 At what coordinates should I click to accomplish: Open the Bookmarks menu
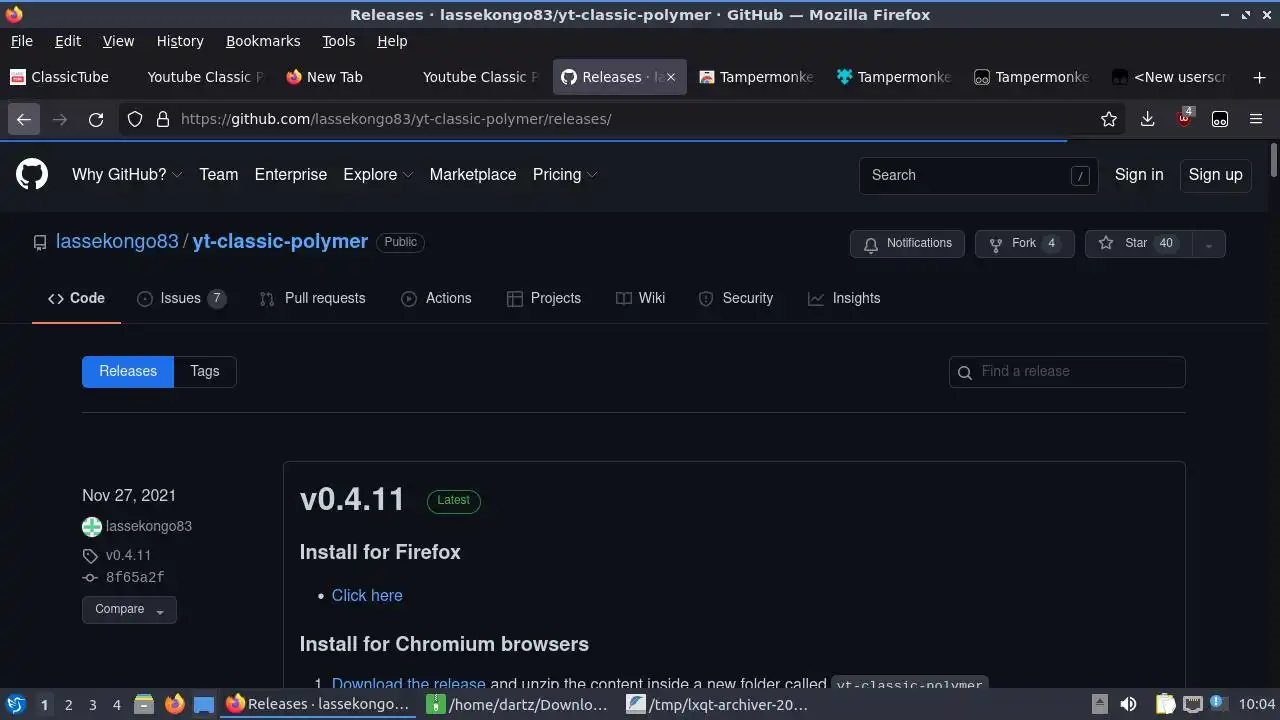[x=263, y=41]
